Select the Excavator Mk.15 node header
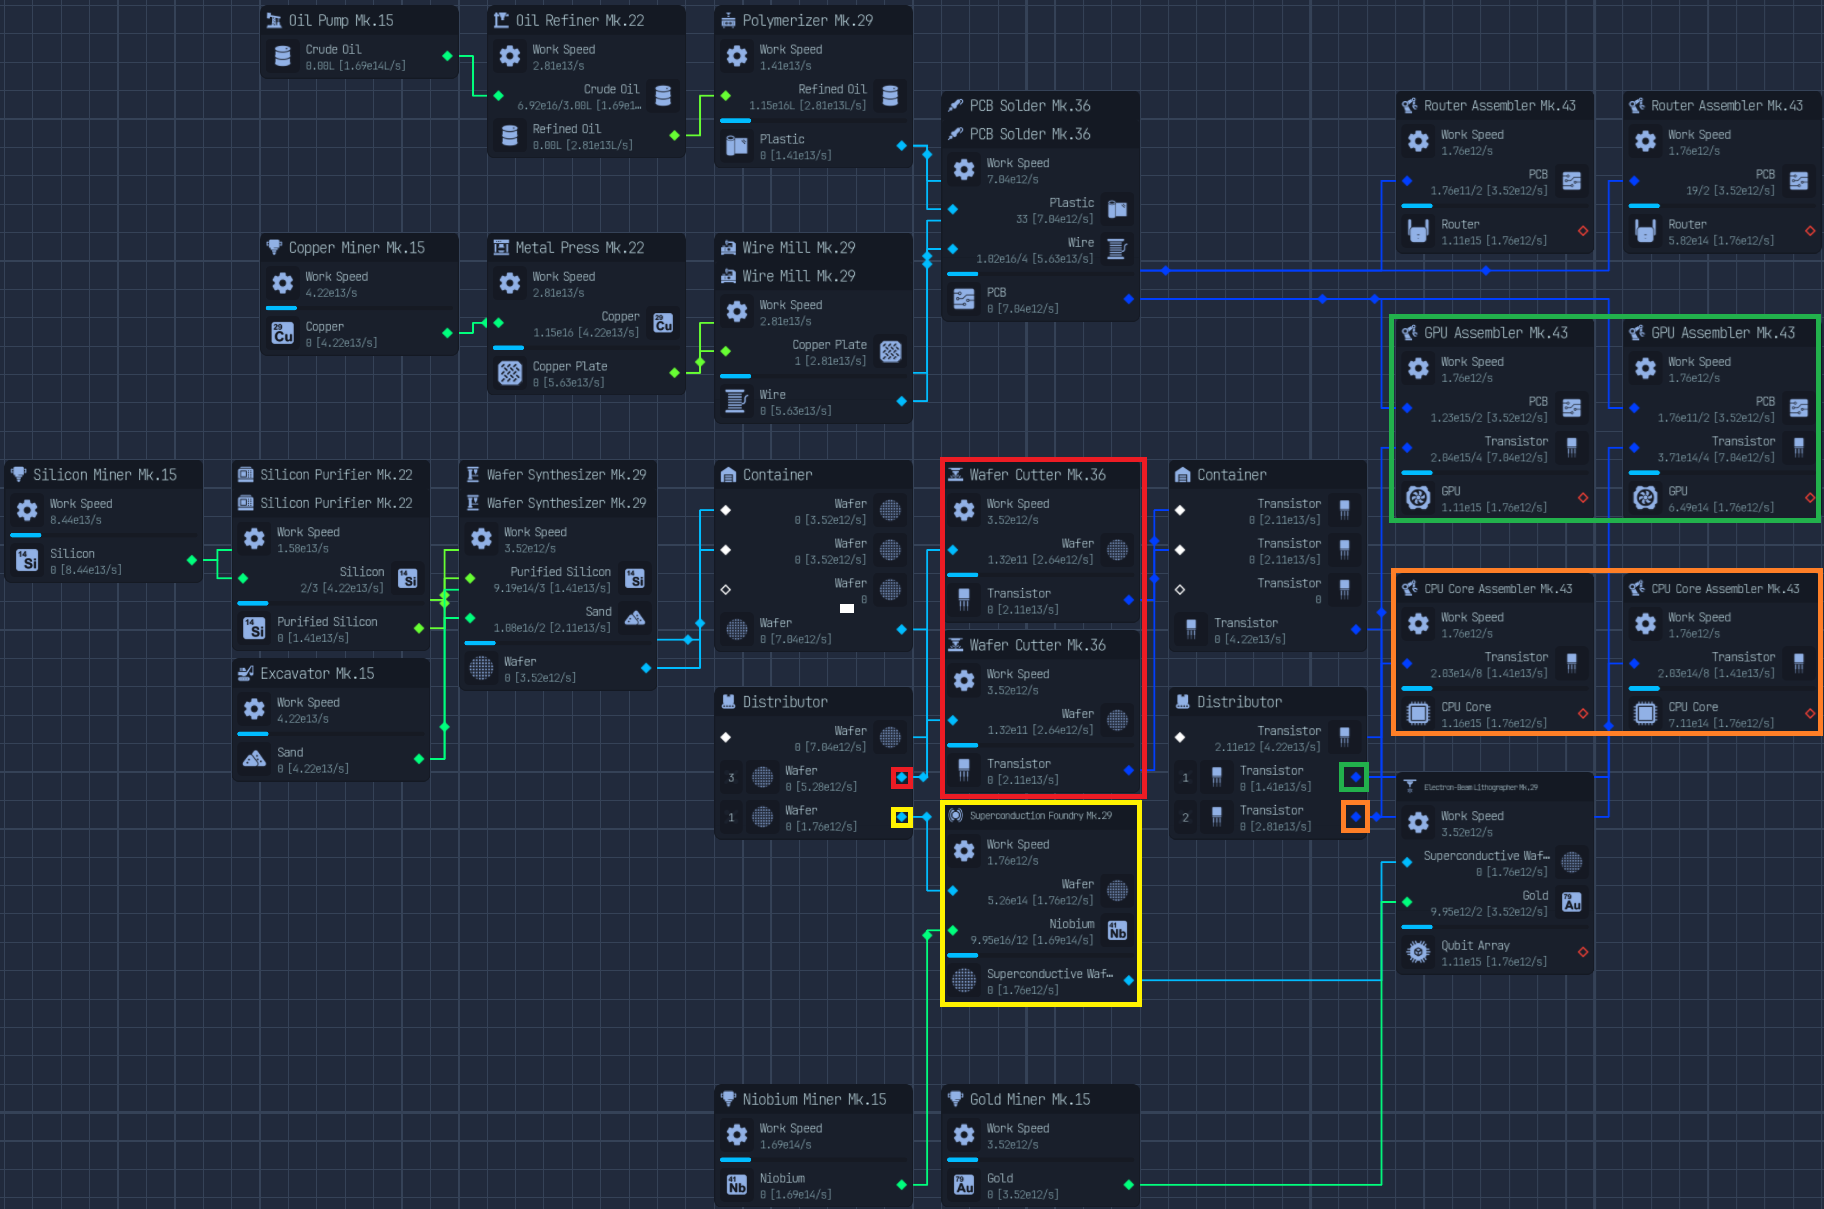Screen dimensions: 1824x1209 [332, 673]
